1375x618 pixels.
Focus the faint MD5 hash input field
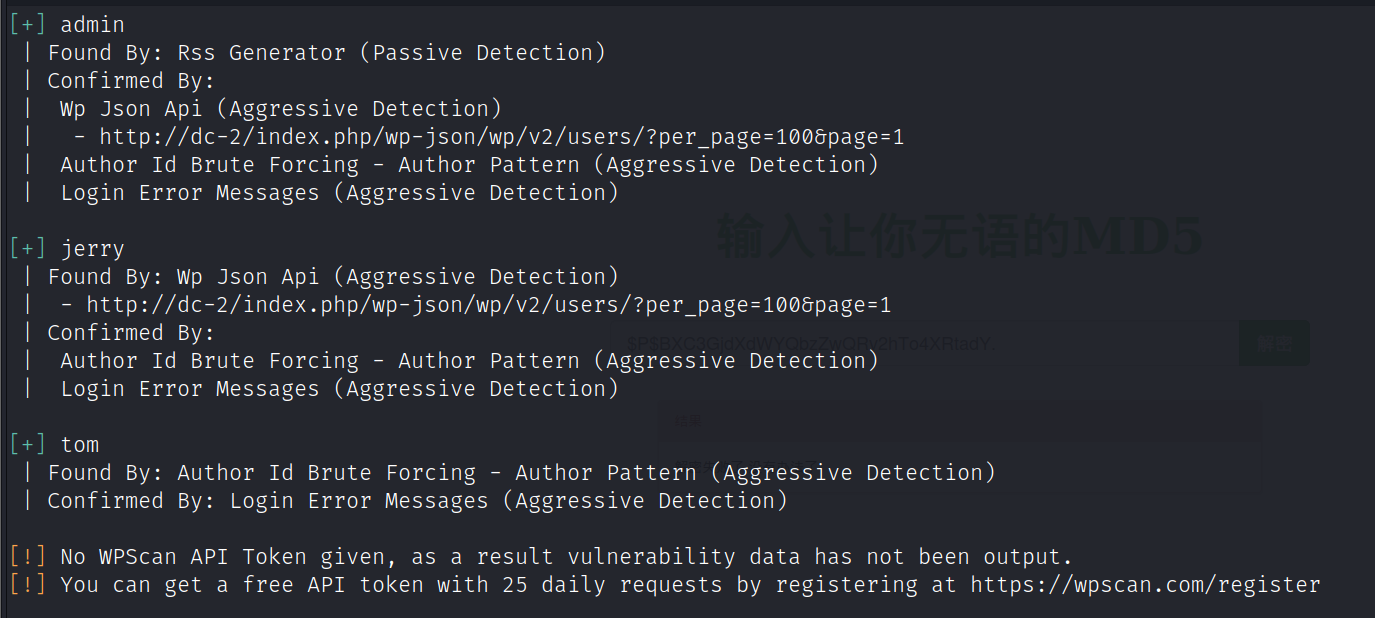tap(930, 344)
